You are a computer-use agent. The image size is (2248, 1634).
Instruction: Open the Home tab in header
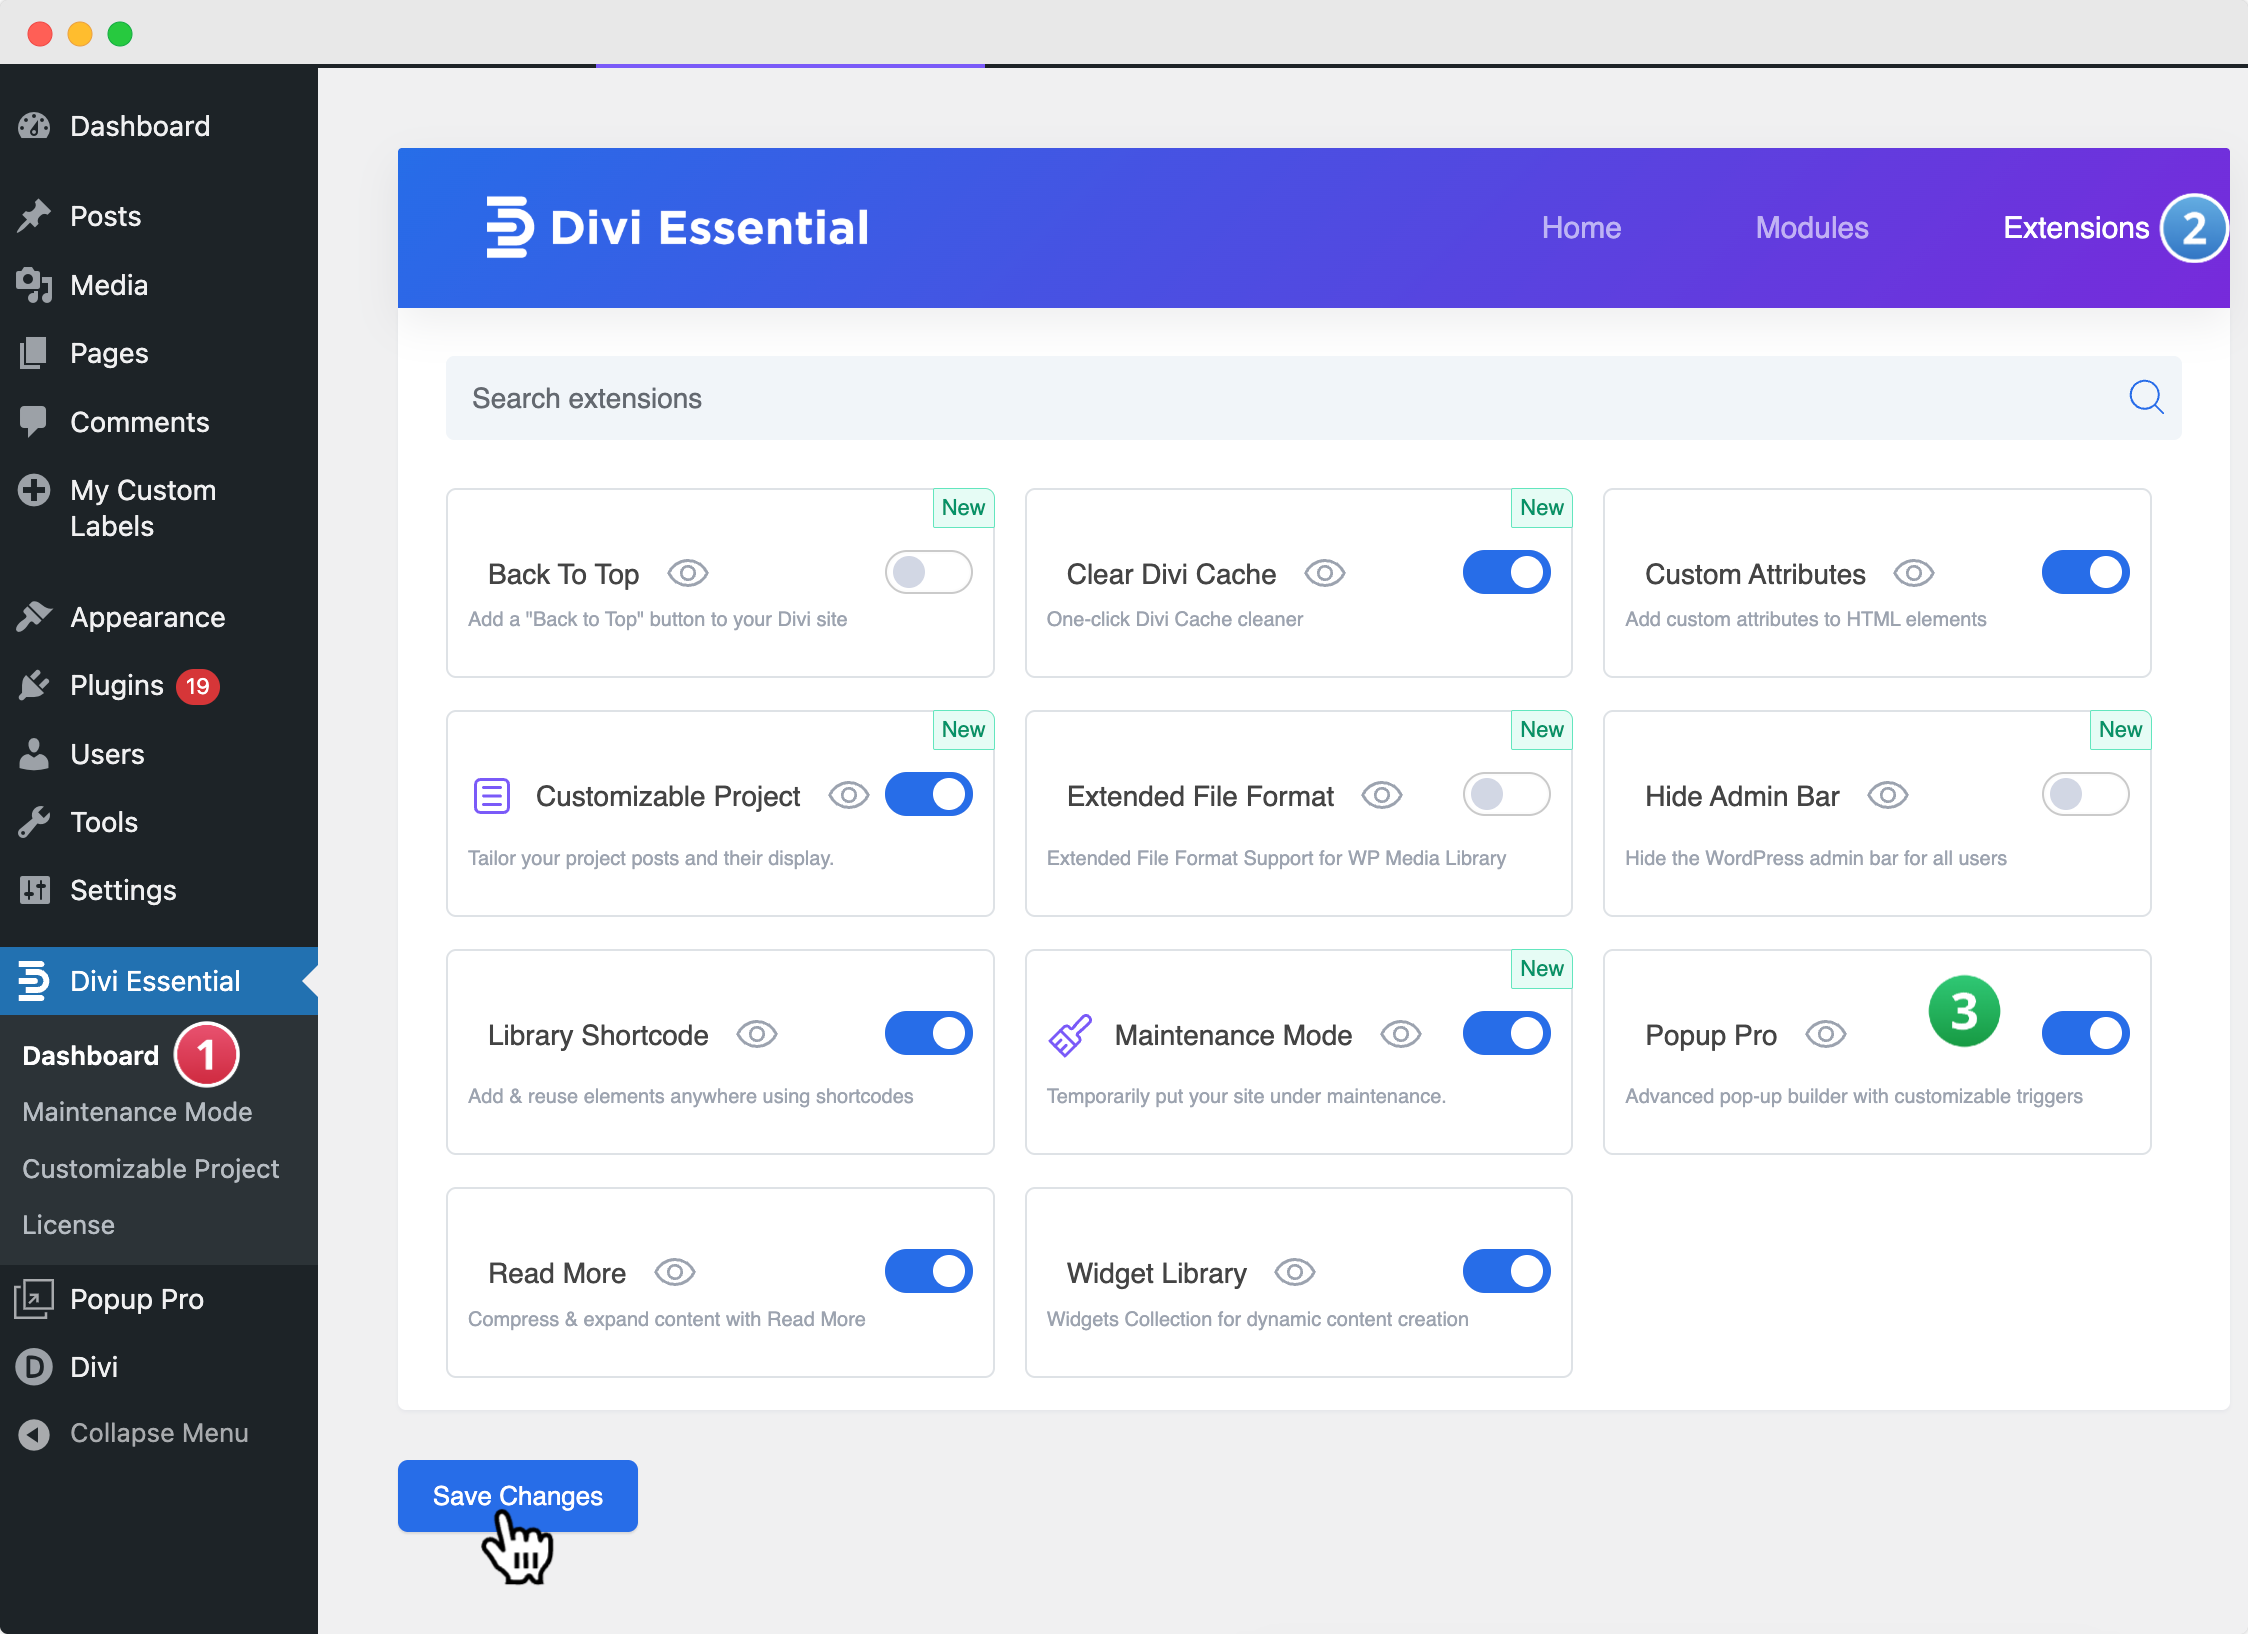click(1581, 228)
